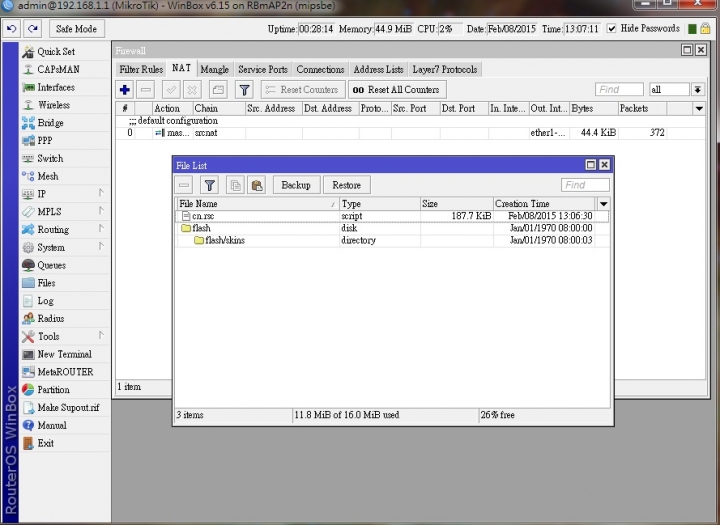Open the Address Lists tab

tap(378, 69)
